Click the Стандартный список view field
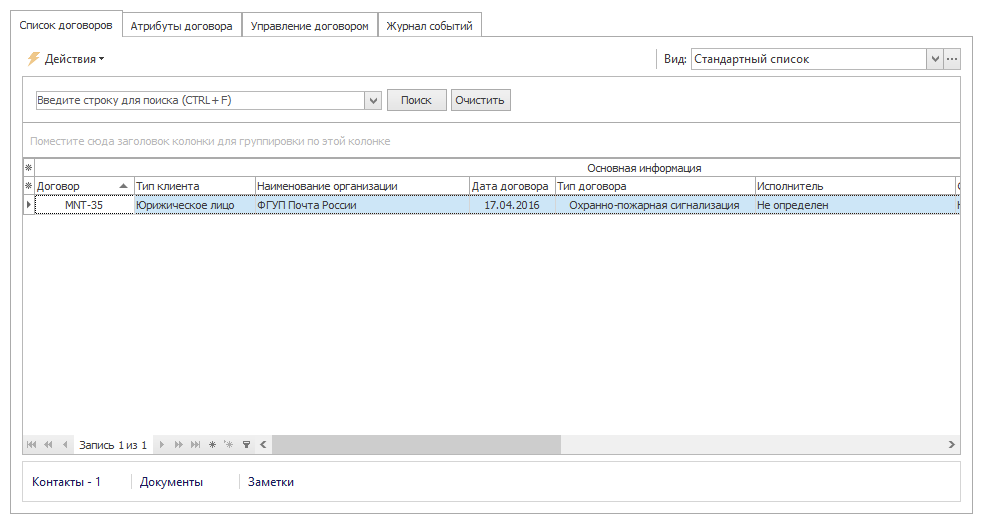This screenshot has height=524, width=983. coord(809,59)
